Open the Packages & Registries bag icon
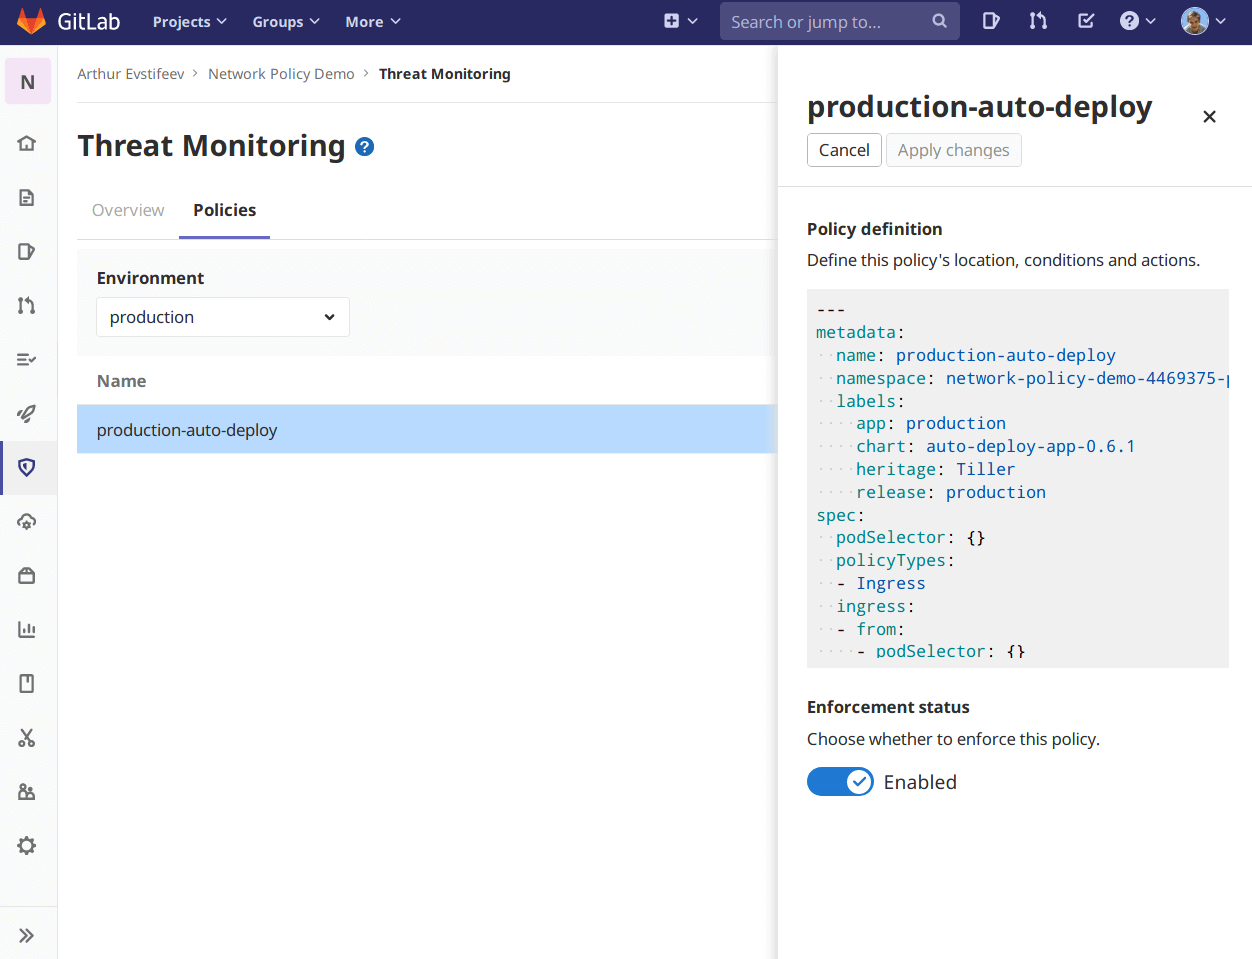Screen dimensions: 1252x959 28,575
